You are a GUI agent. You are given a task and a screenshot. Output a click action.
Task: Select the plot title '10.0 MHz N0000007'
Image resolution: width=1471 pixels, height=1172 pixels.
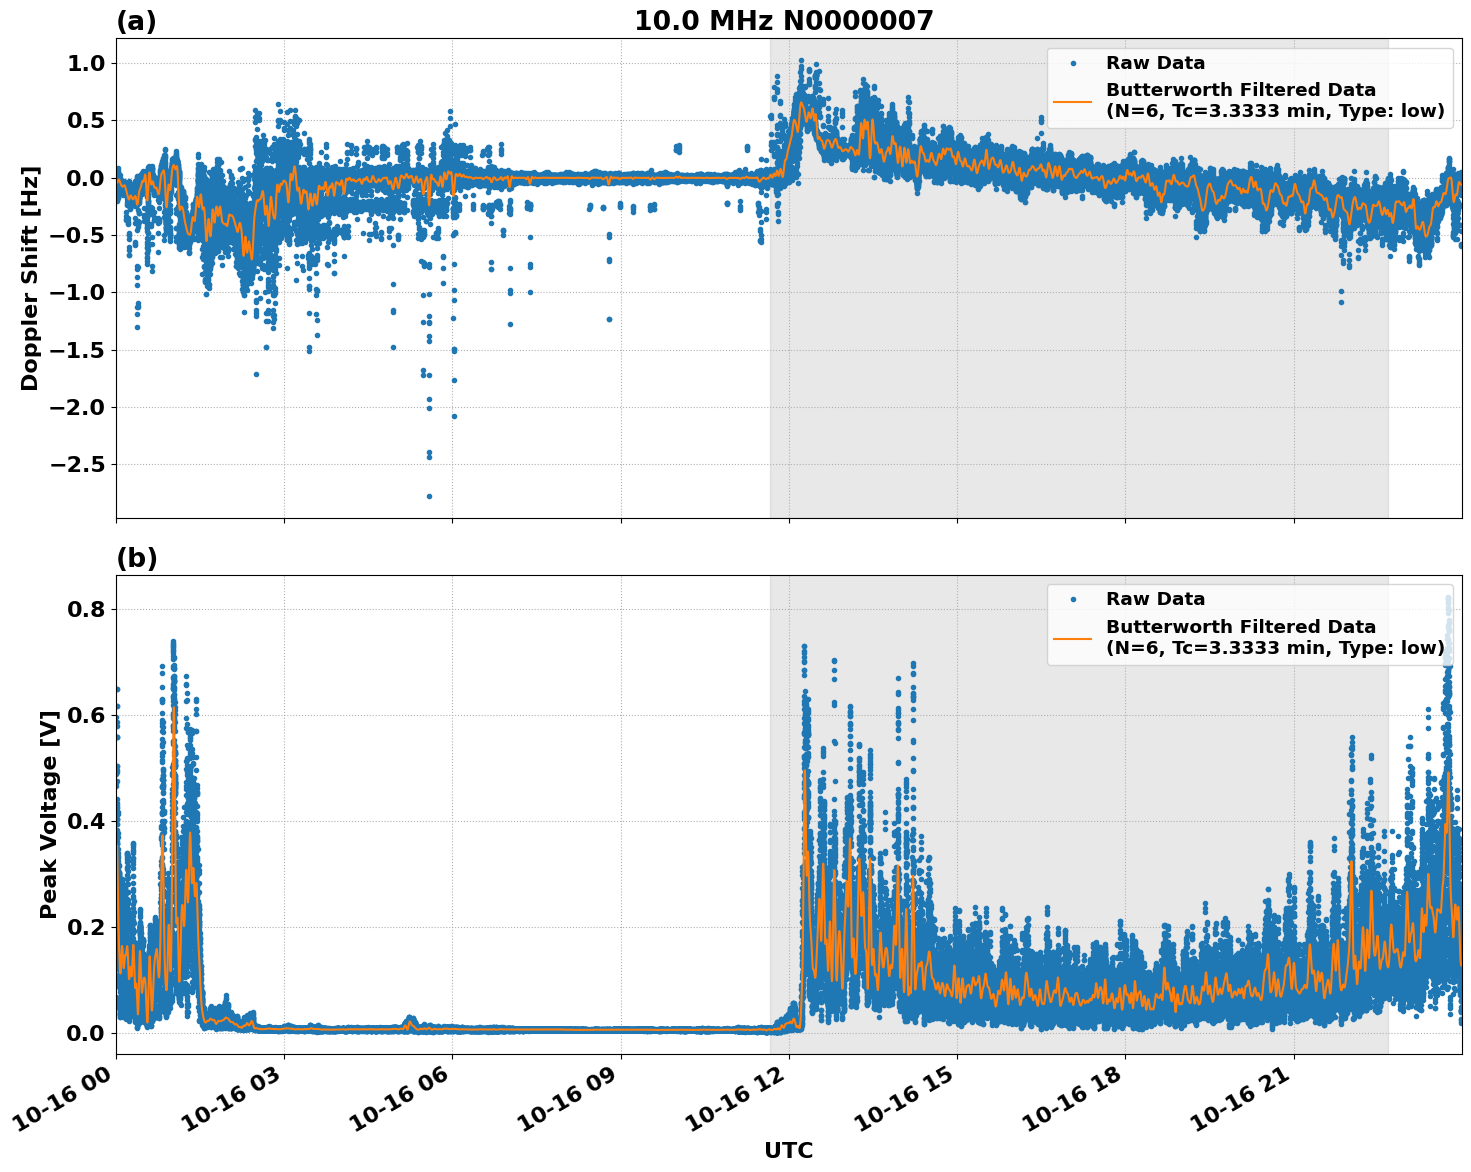pyautogui.click(x=783, y=21)
